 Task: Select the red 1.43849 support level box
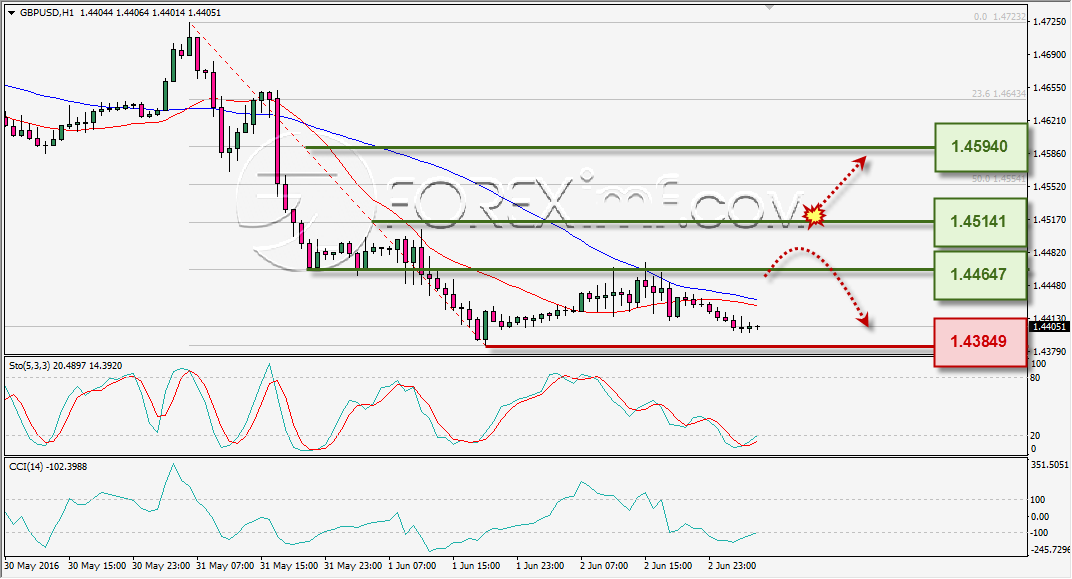pyautogui.click(x=980, y=342)
